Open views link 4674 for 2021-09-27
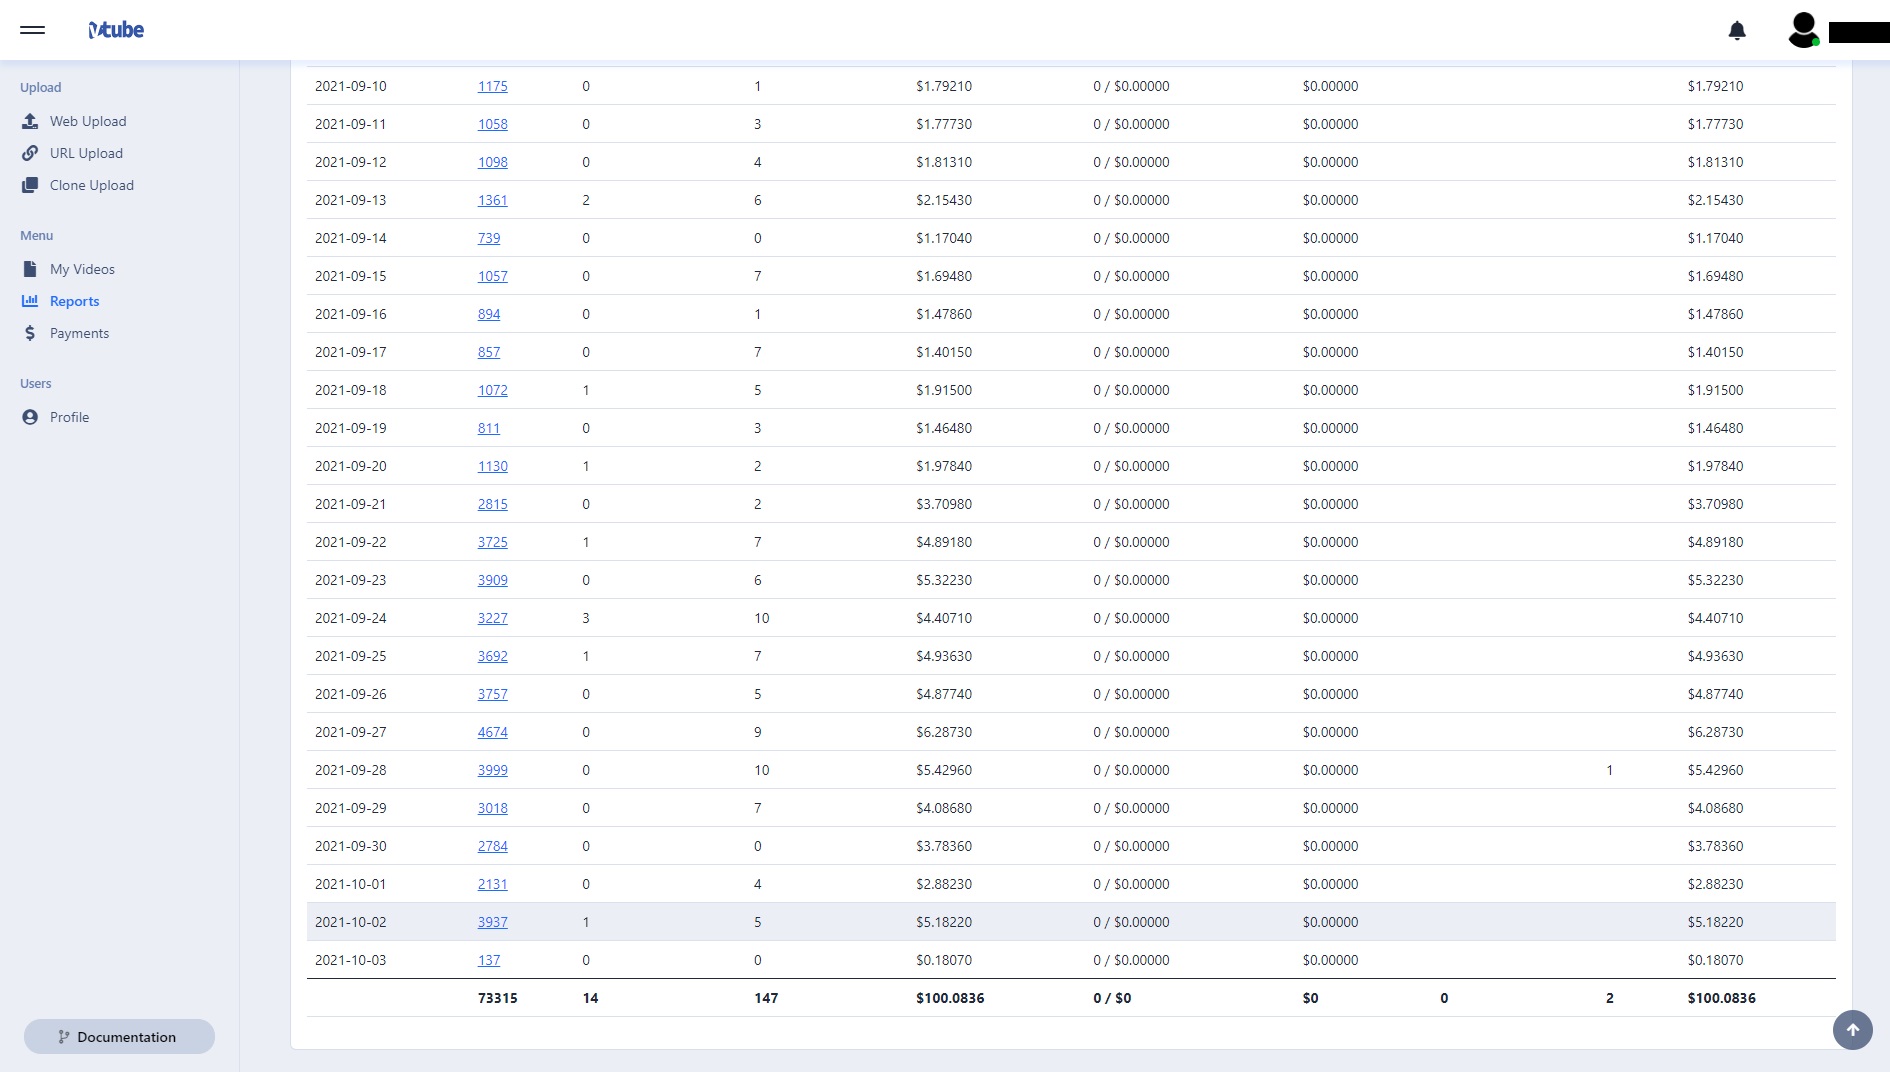The image size is (1890, 1072). point(492,732)
